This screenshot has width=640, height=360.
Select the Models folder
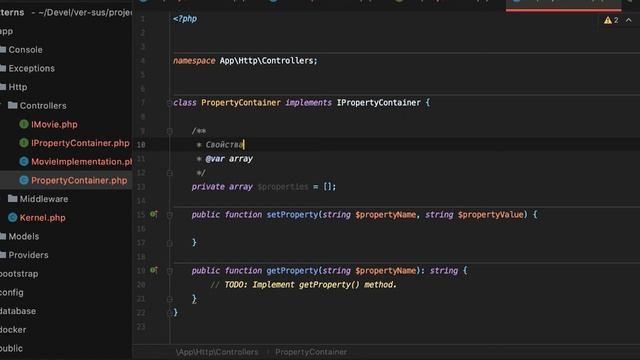24,237
